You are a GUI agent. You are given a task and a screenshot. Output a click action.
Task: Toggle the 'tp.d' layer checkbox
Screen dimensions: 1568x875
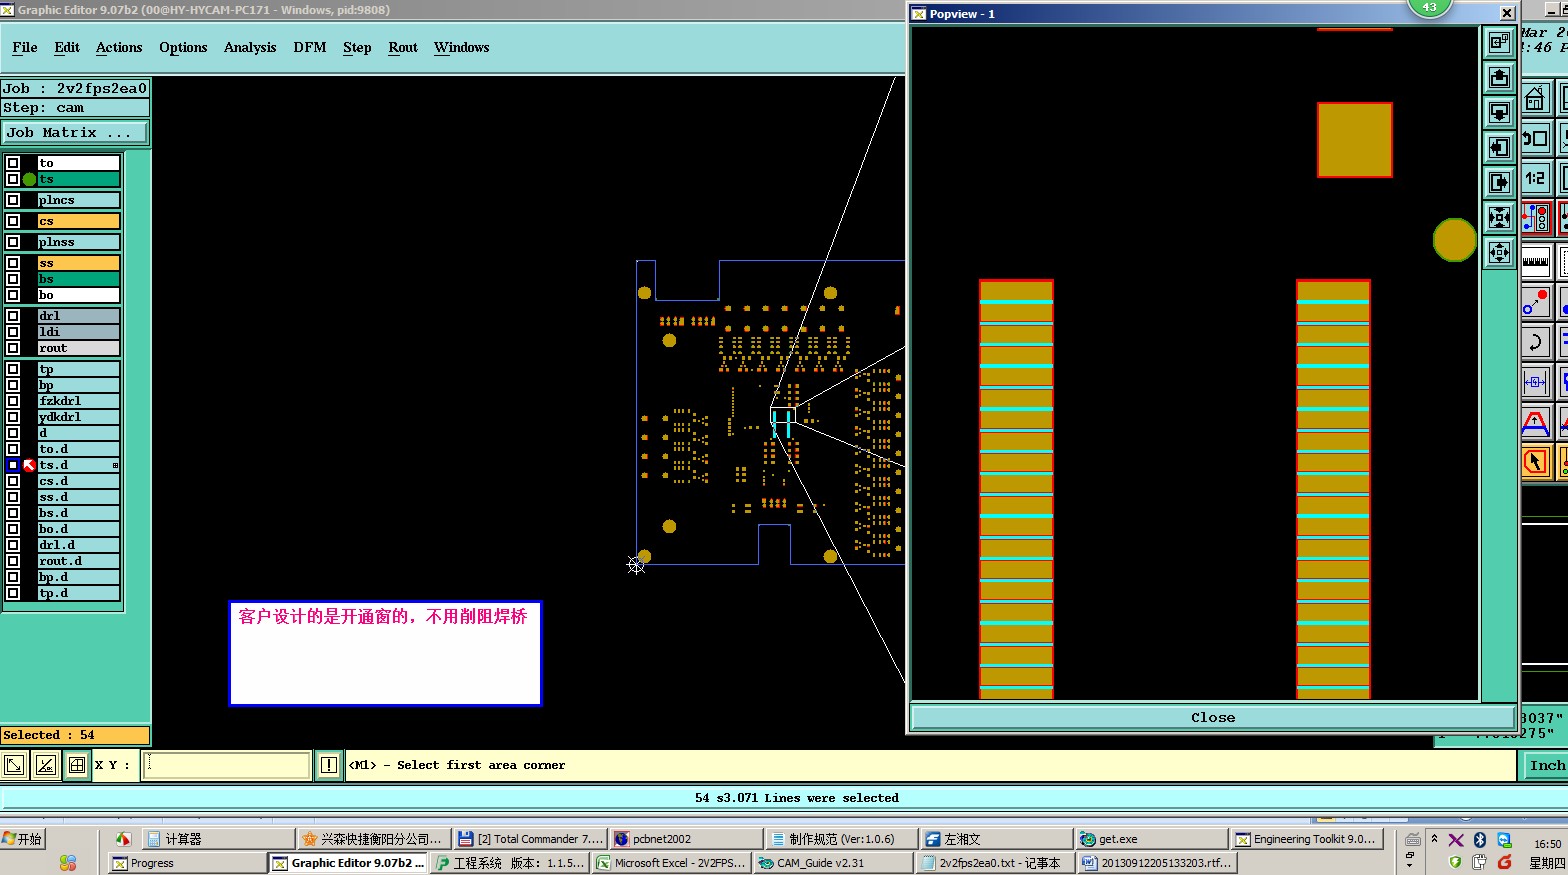click(13, 593)
